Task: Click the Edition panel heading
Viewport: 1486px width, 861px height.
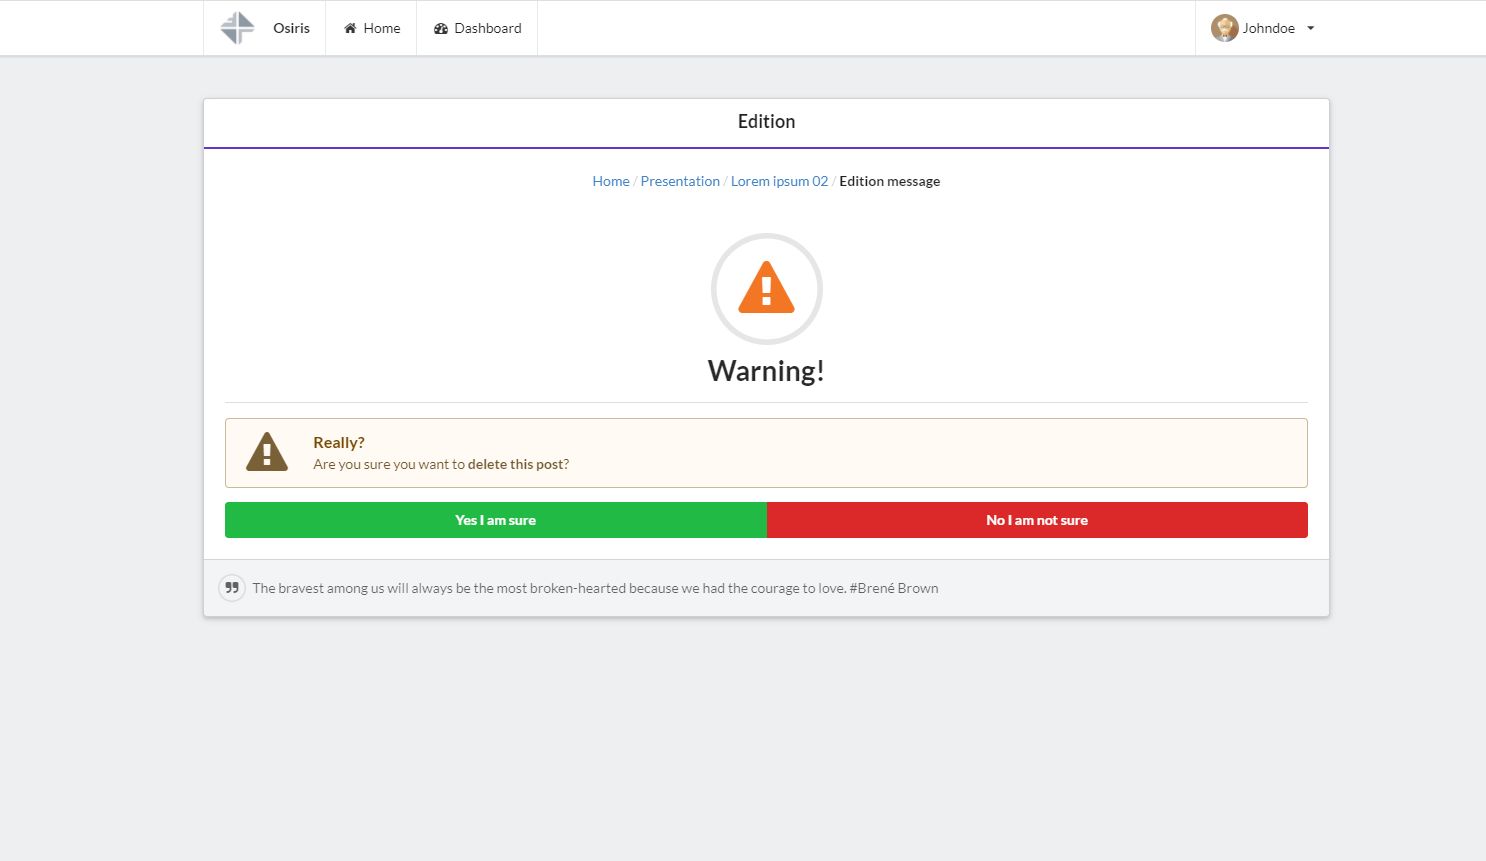Action: pos(767,122)
